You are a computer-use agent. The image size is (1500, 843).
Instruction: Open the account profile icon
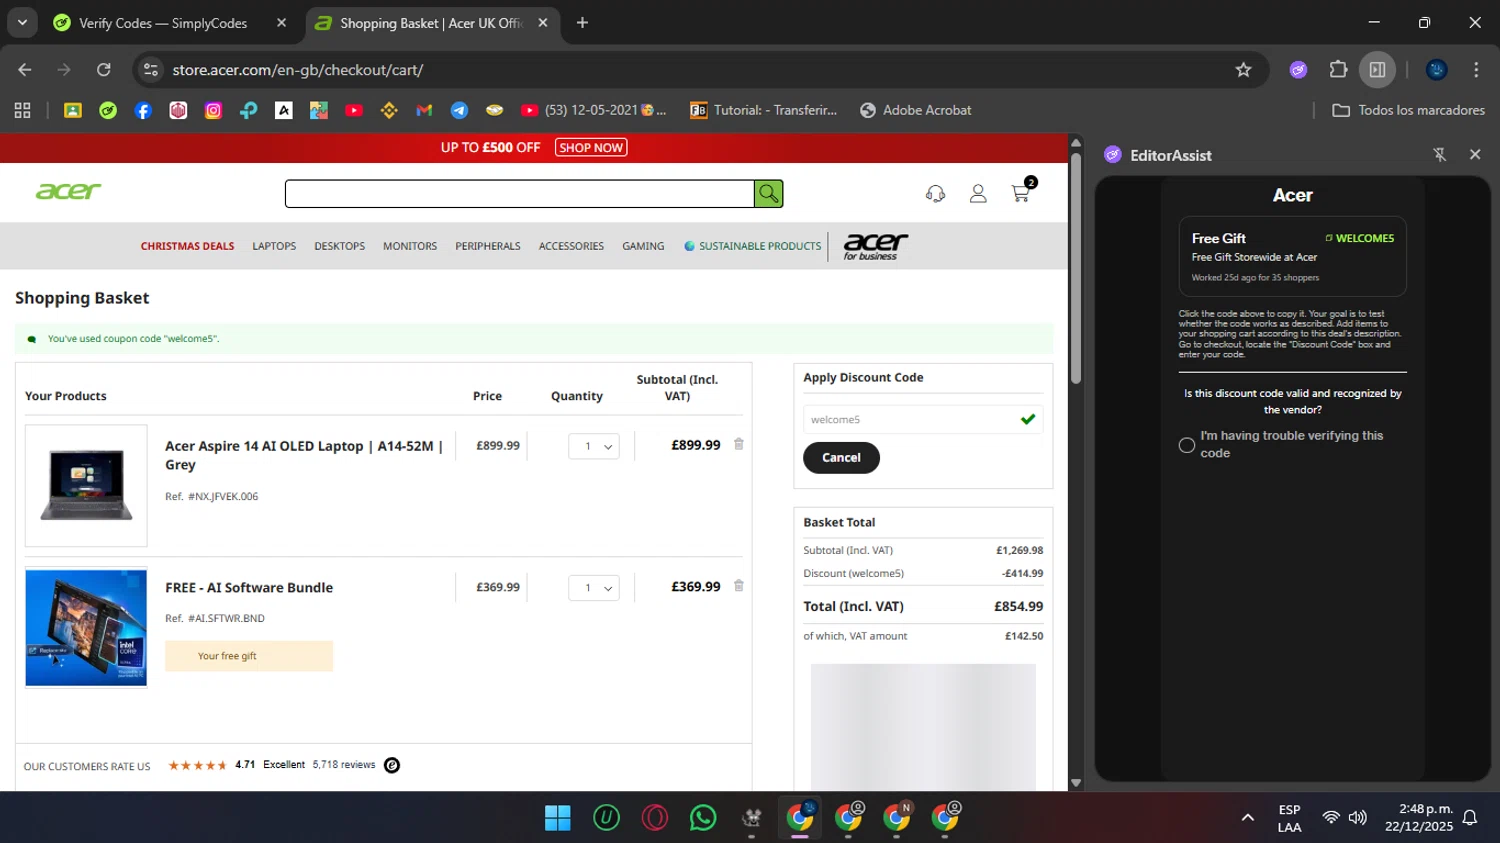pos(978,194)
